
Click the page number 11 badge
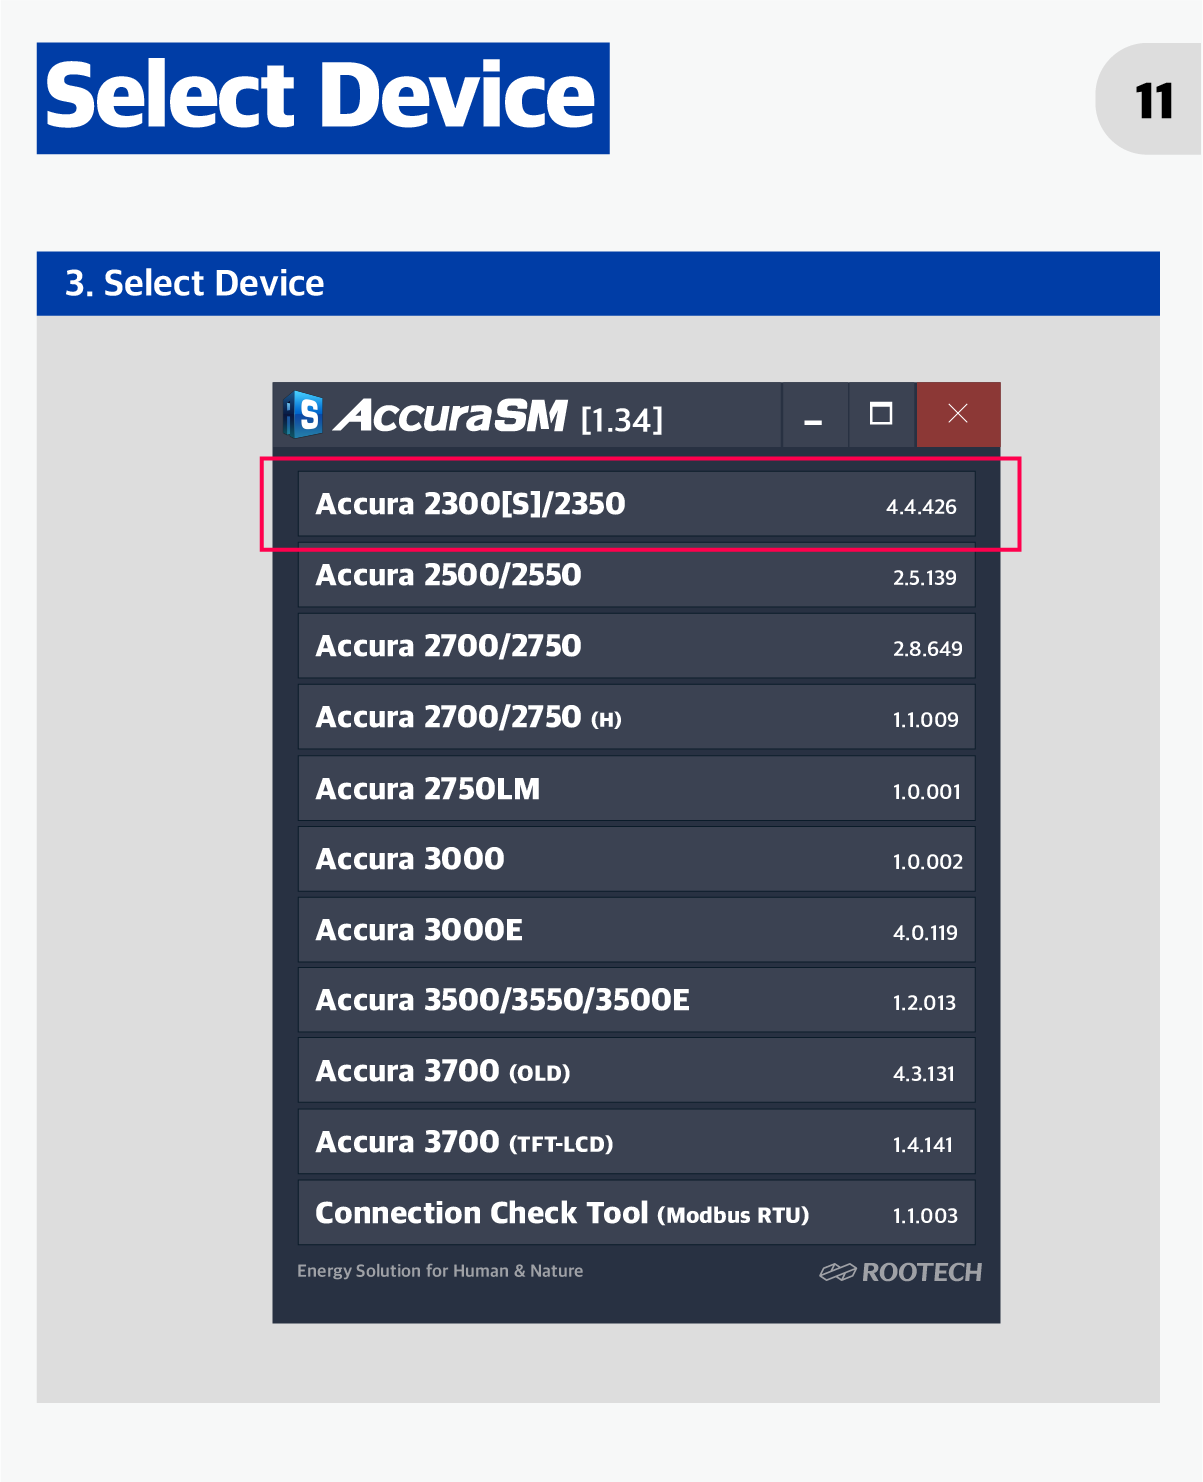pyautogui.click(x=1153, y=100)
